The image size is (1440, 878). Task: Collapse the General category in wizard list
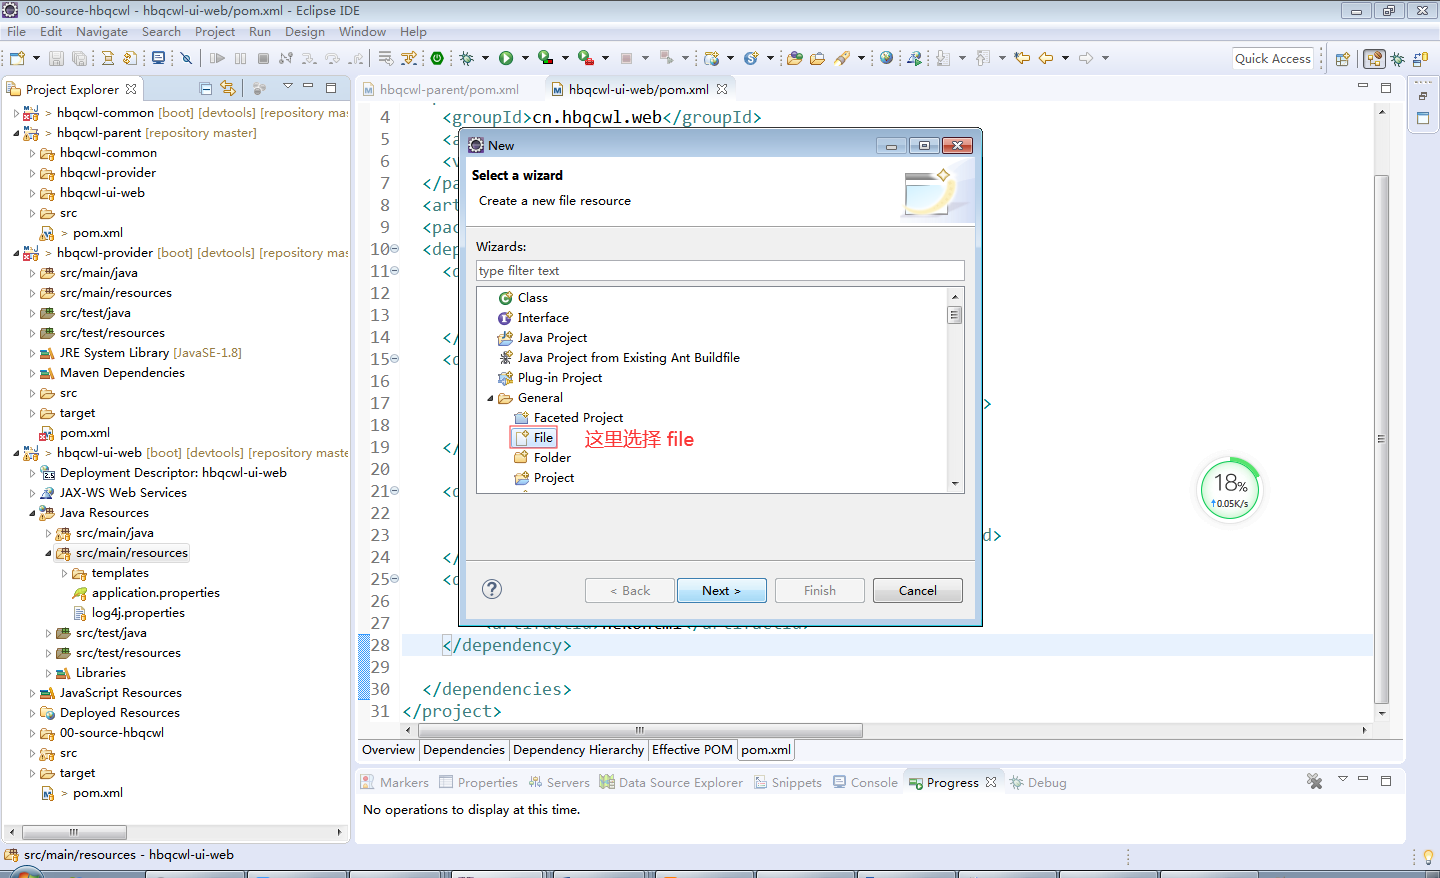491,398
